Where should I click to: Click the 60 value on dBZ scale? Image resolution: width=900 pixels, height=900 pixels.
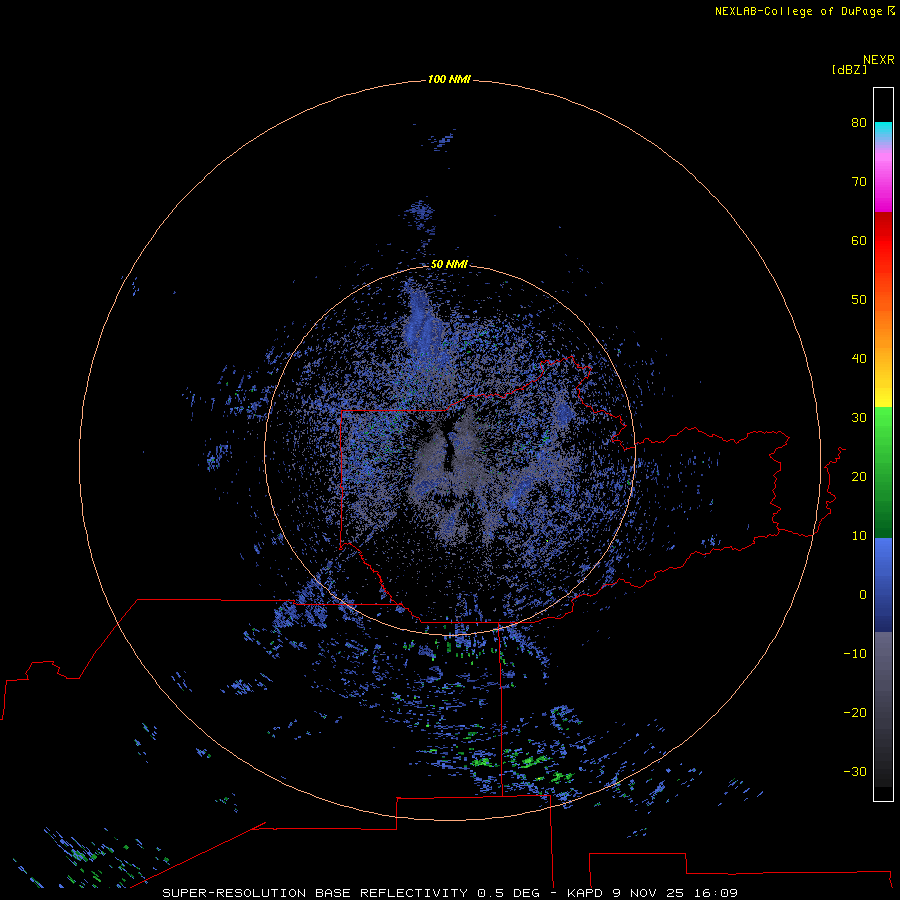[x=859, y=240]
